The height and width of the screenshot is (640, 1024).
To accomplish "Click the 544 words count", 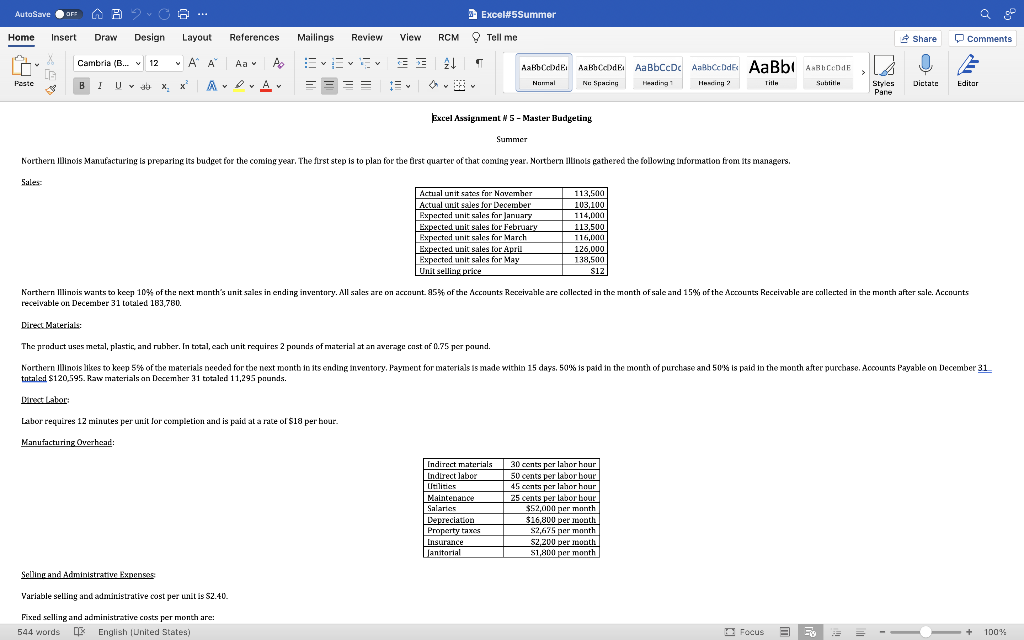I will coord(38,632).
